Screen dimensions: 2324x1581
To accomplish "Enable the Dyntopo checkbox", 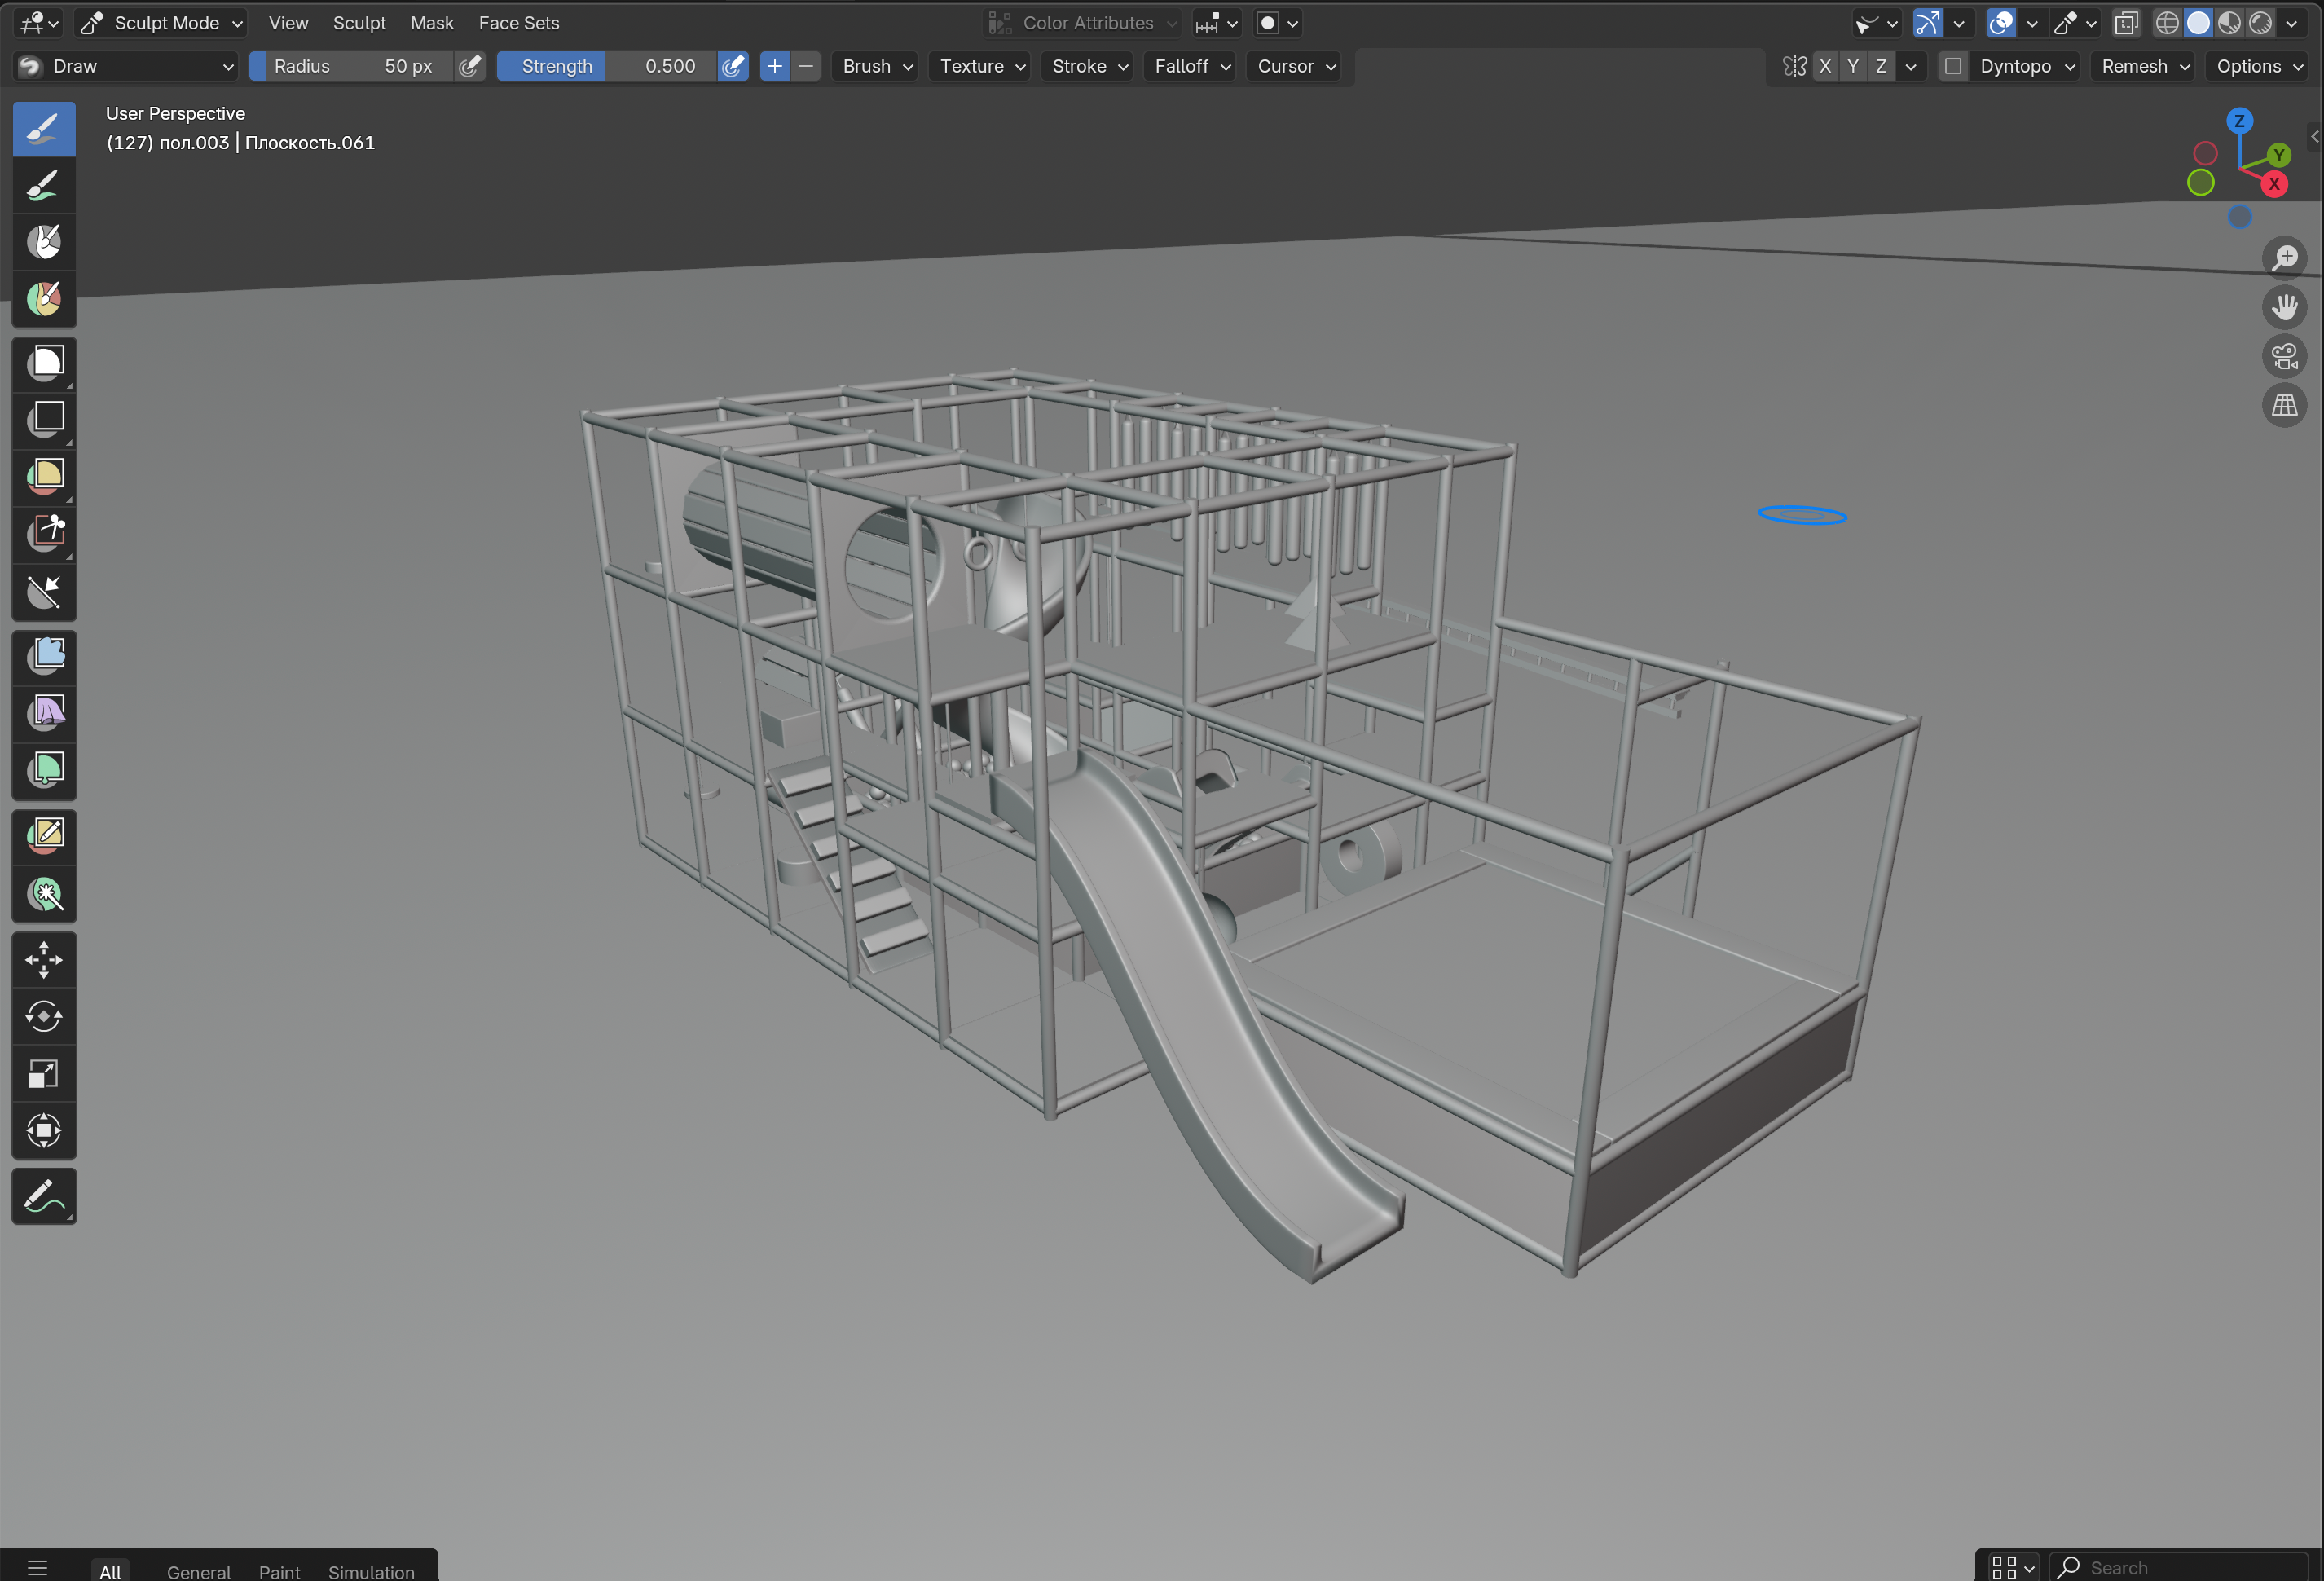I will [1952, 66].
